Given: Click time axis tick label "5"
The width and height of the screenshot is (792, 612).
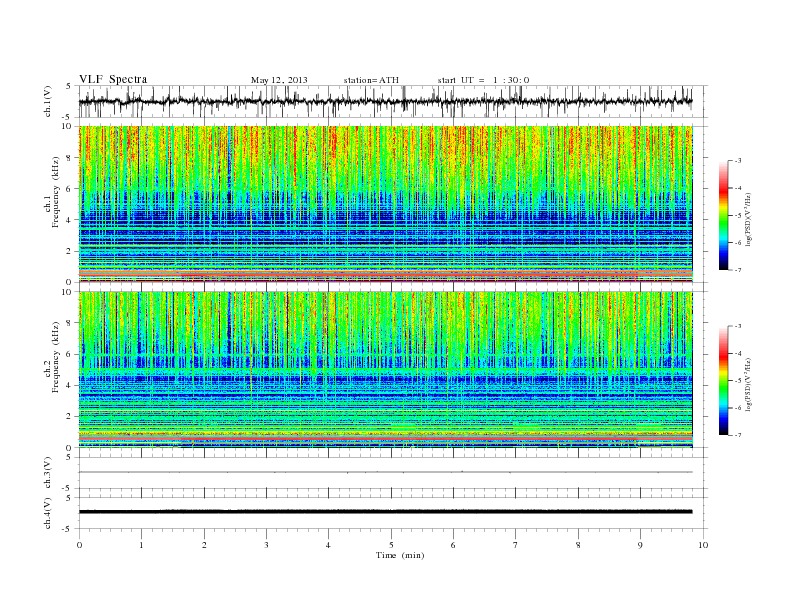Looking at the screenshot, I should [x=391, y=545].
